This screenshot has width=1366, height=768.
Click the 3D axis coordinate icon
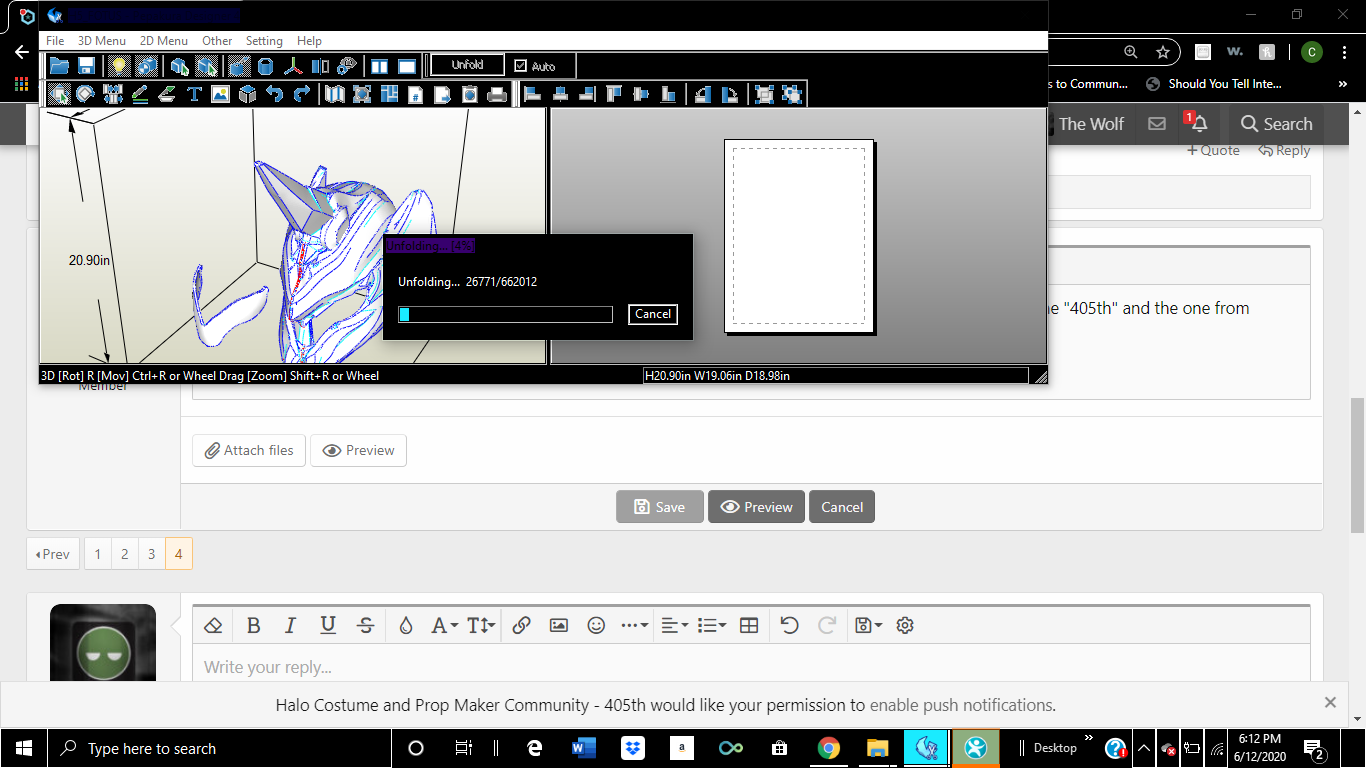pyautogui.click(x=293, y=66)
